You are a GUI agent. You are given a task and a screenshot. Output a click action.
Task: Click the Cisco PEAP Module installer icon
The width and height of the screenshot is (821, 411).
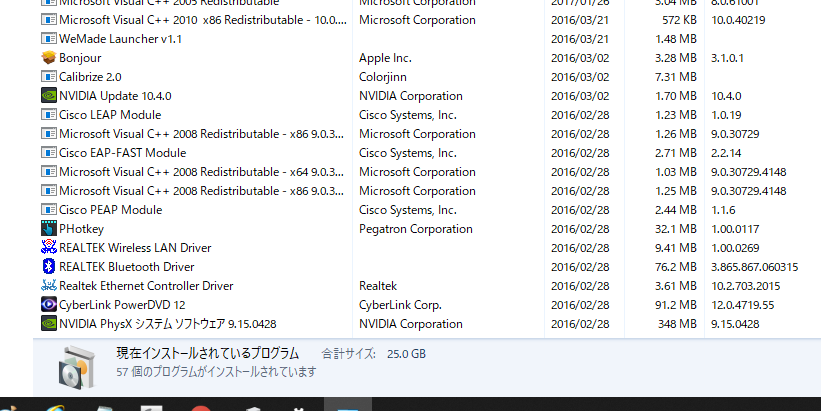49,210
